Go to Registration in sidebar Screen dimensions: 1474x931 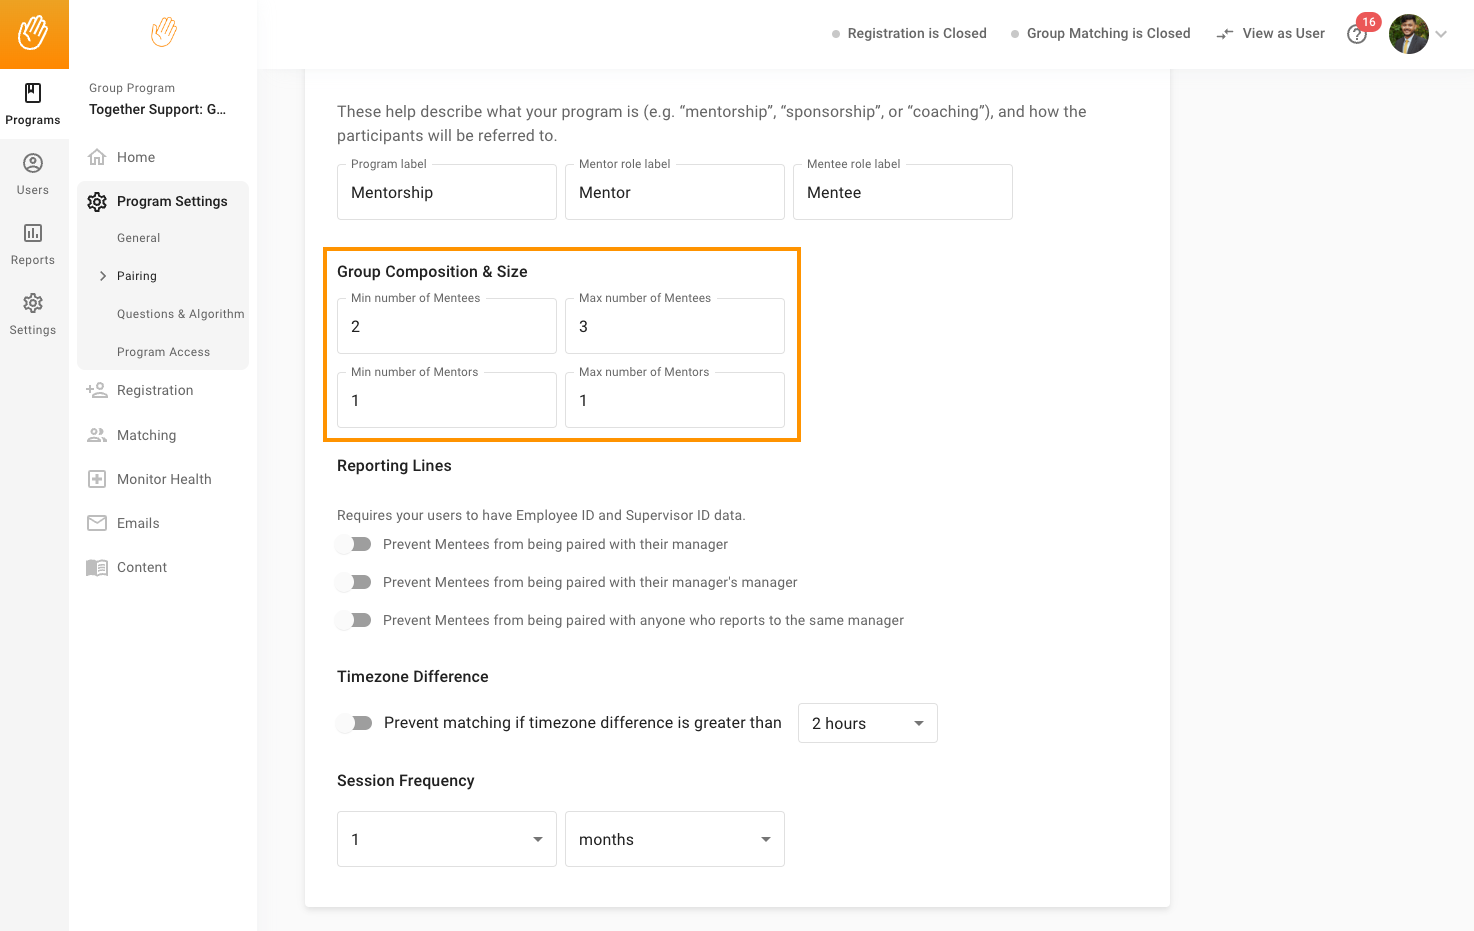point(155,390)
